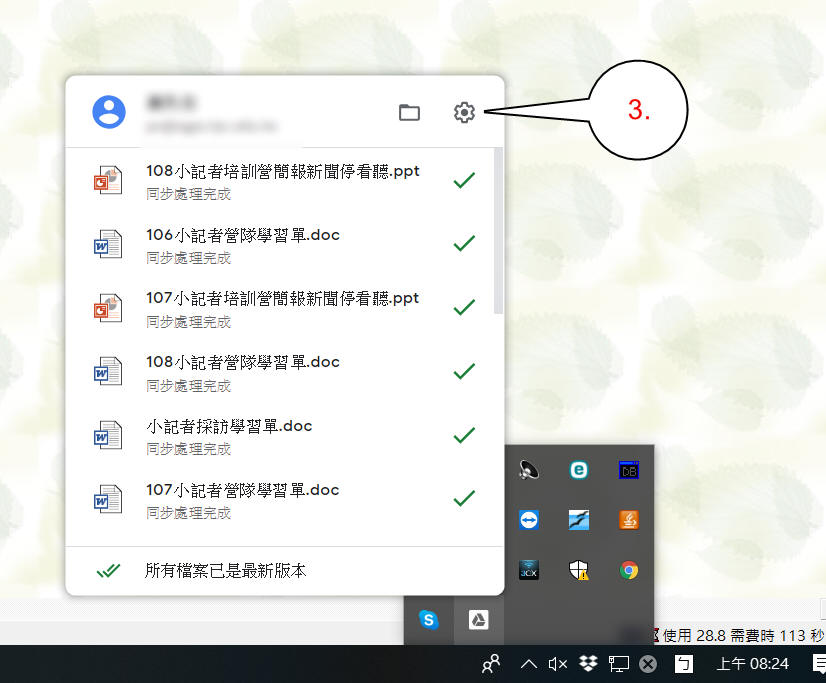Screen dimensions: 826x683
Task: Click sync checkmark for 107小記者營隊學習單.doc
Action: click(x=464, y=498)
